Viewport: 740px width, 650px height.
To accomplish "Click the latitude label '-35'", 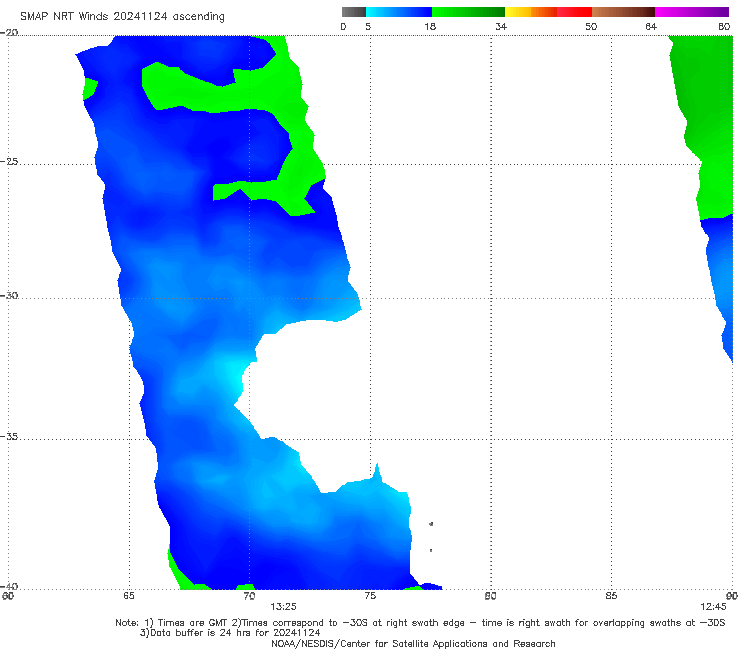I will pyautogui.click(x=9, y=436).
